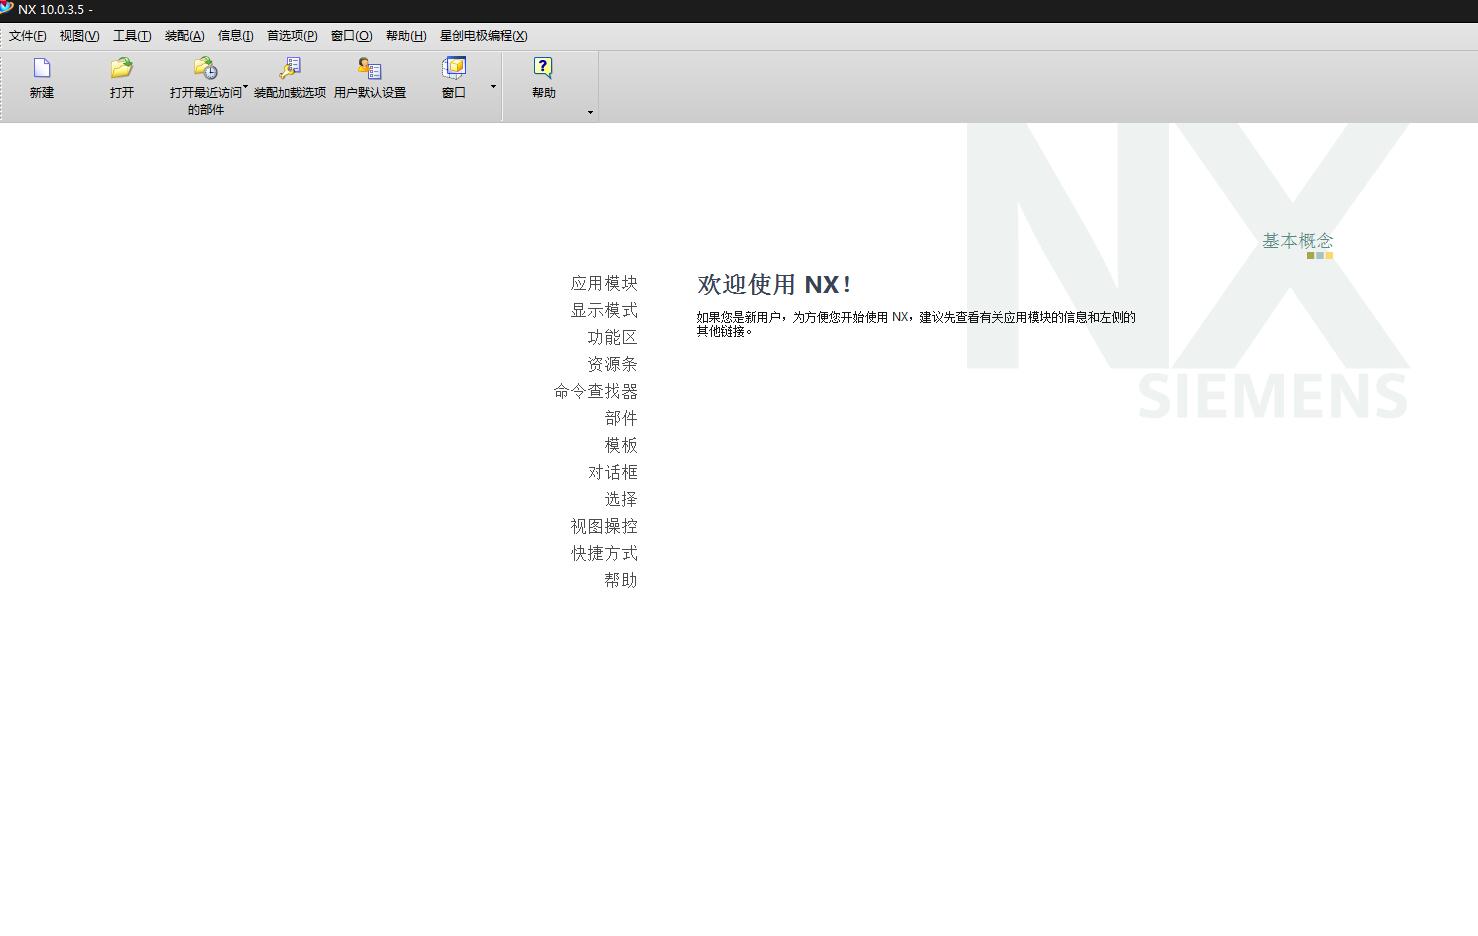Select the 功能区 link
This screenshot has width=1478, height=936.
(613, 337)
